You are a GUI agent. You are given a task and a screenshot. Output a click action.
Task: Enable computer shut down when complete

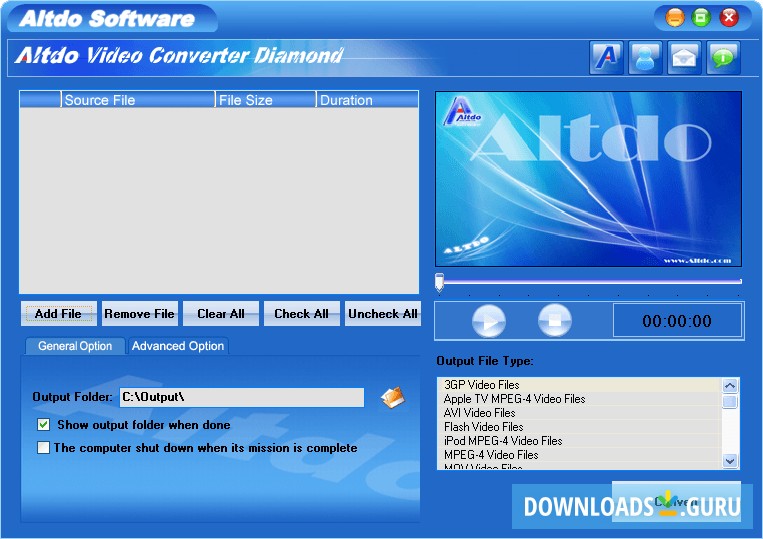tap(43, 448)
